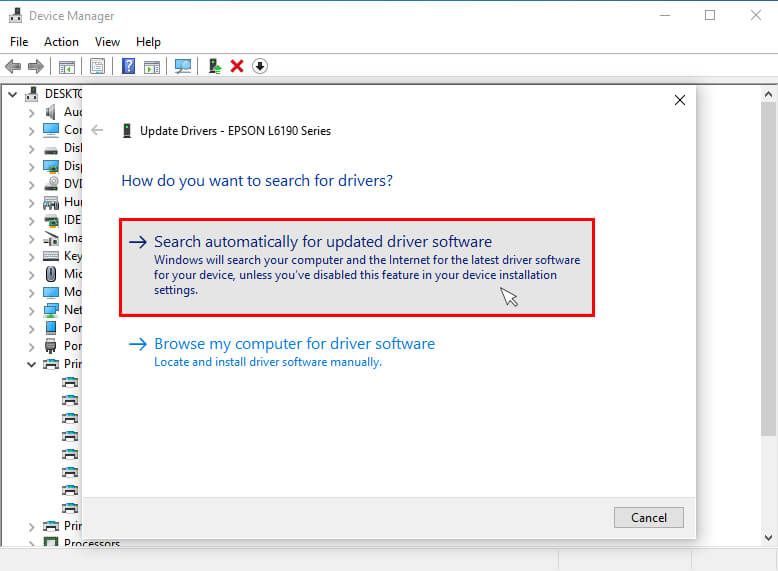Click the Scan for hardware changes toolbar icon

click(x=183, y=66)
